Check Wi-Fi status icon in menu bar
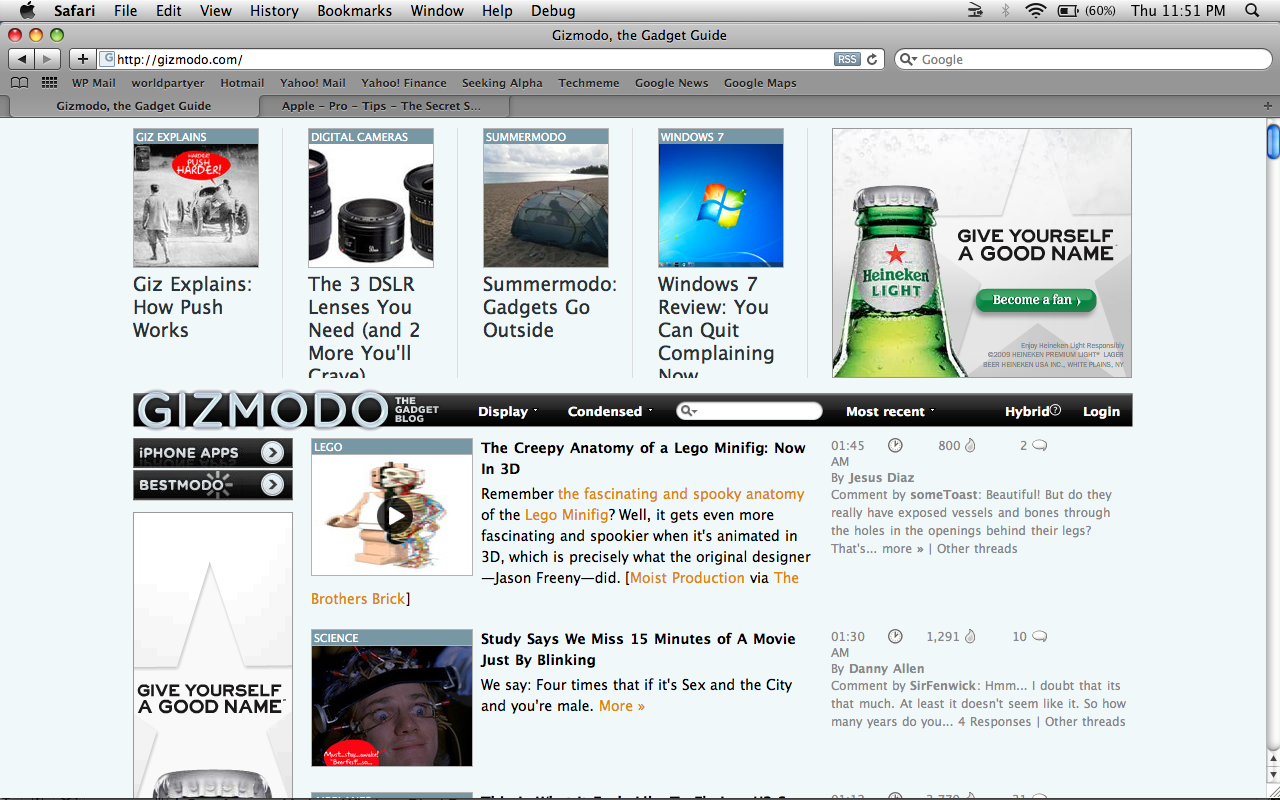Viewport: 1280px width, 800px height. point(1036,11)
